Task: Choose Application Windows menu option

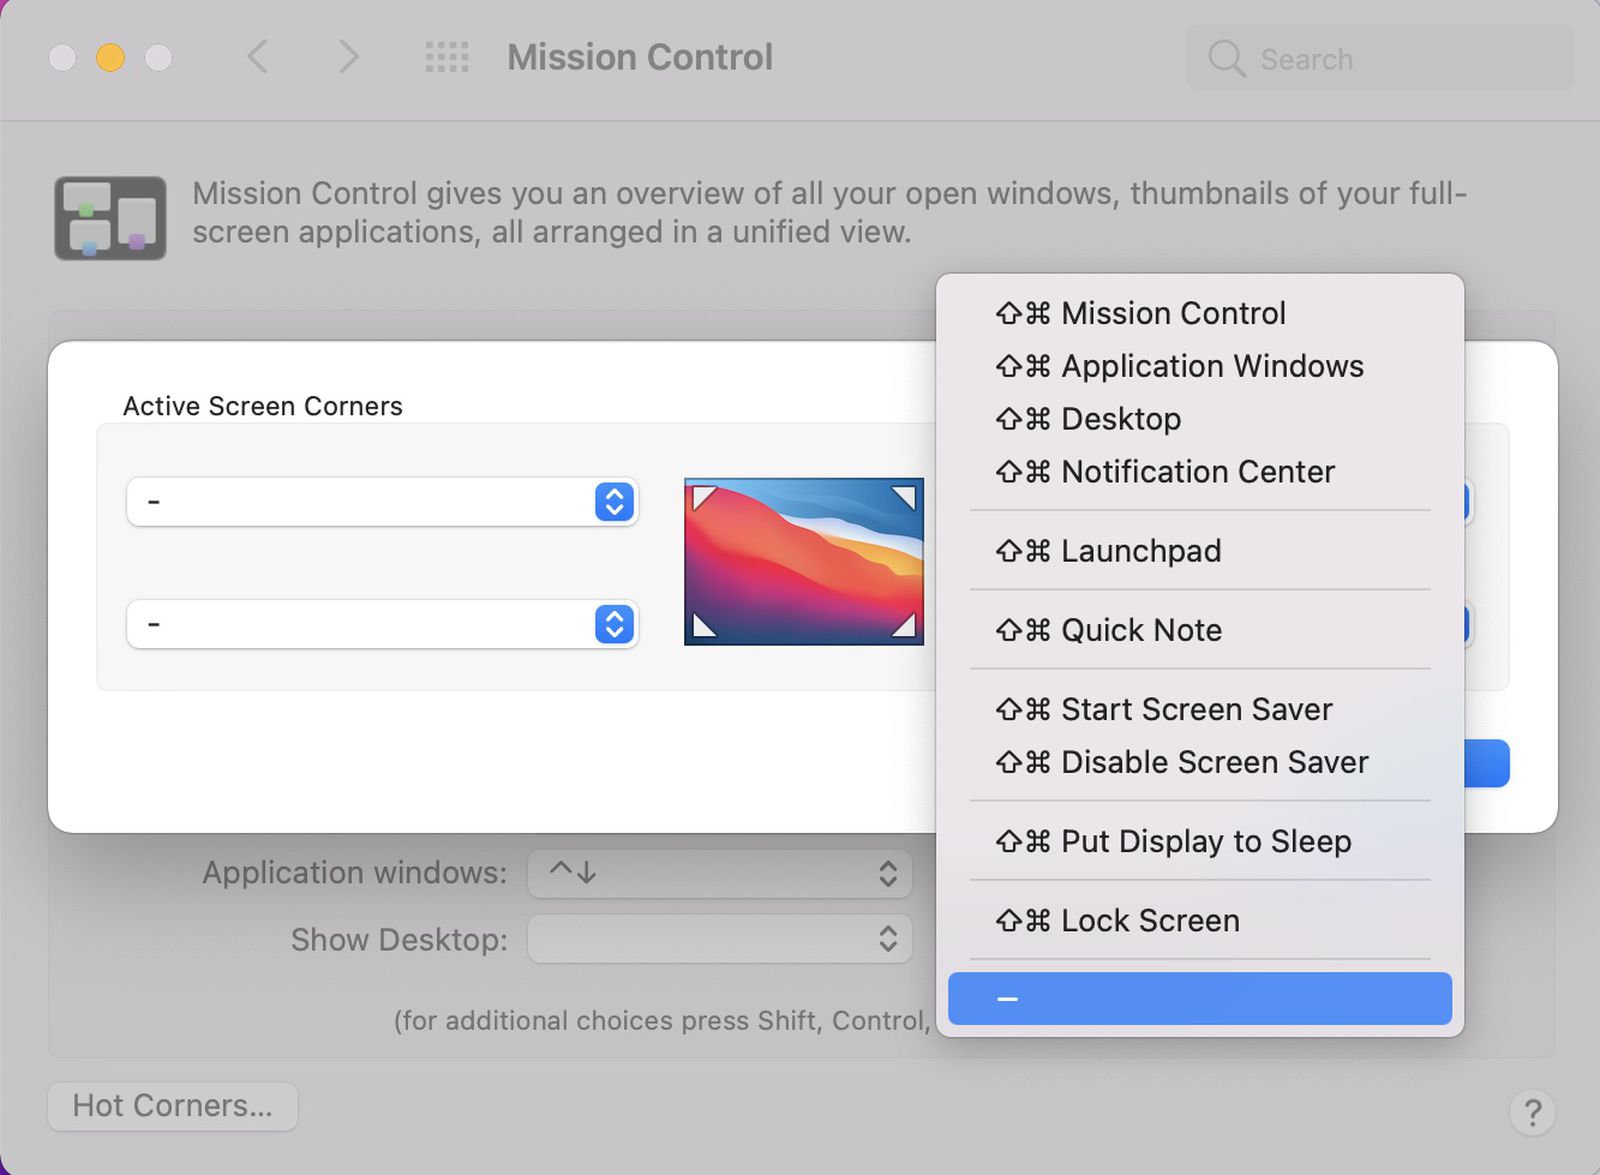Action: (x=1211, y=366)
